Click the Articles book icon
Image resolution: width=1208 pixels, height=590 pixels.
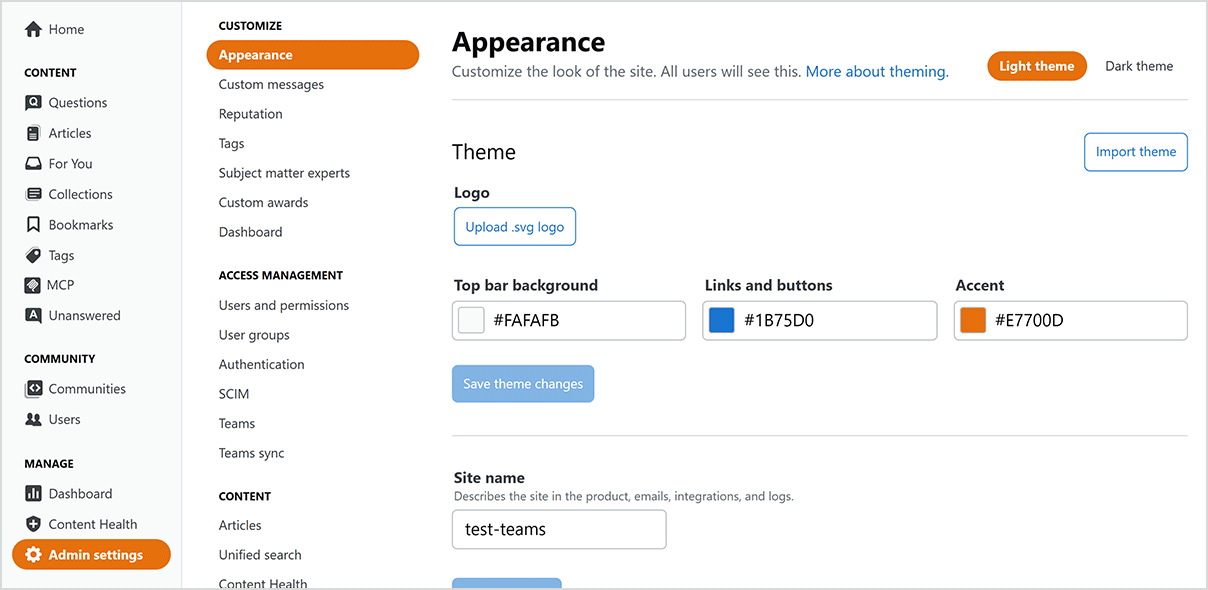tap(33, 133)
